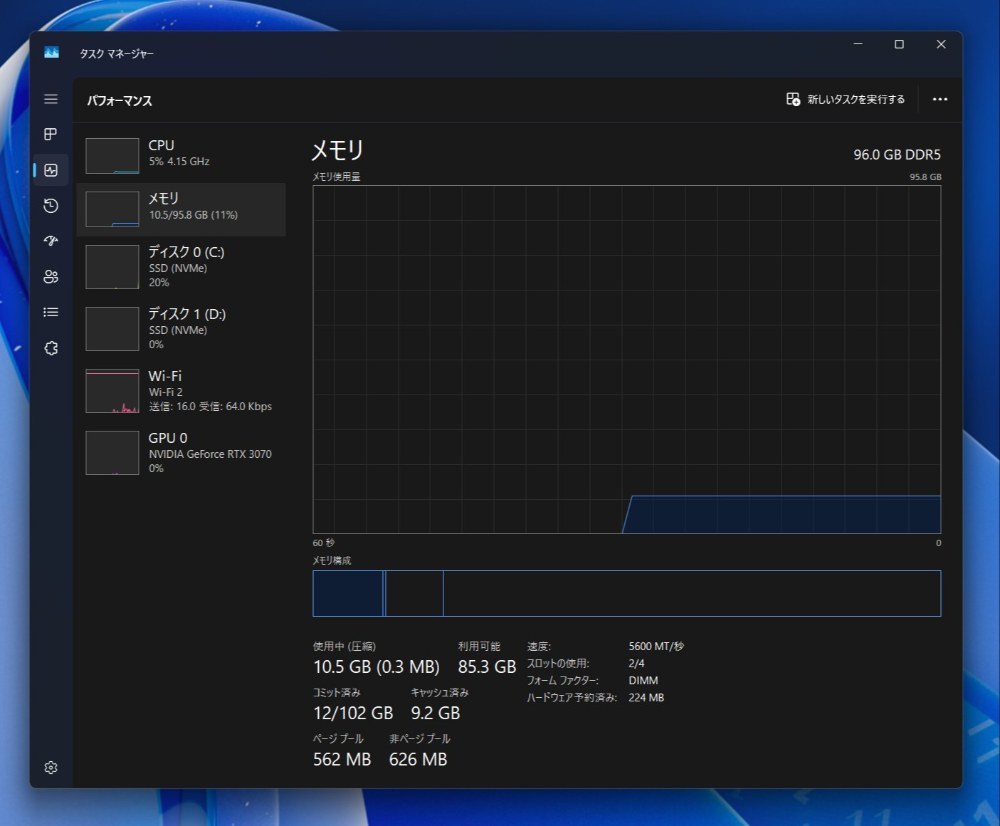Click the 10.5 GB (0.3 MB) in-use value

pyautogui.click(x=376, y=667)
